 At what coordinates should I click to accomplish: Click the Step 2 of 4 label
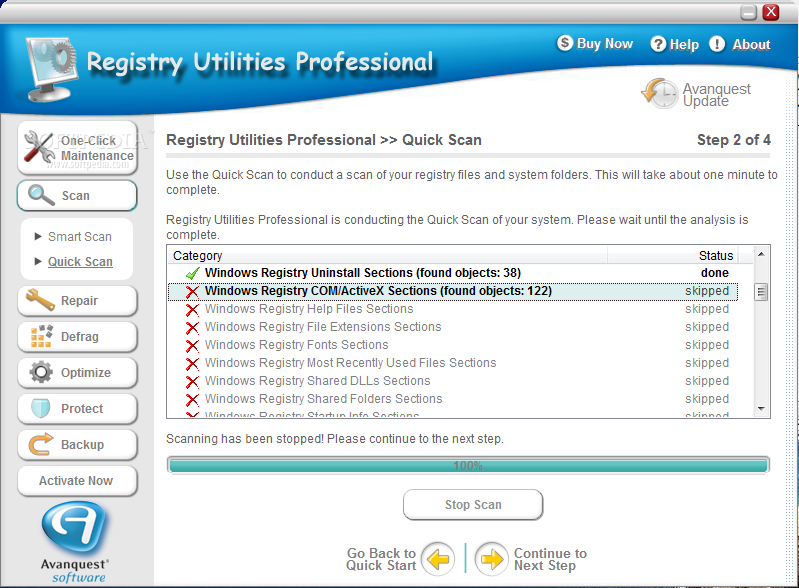[734, 140]
